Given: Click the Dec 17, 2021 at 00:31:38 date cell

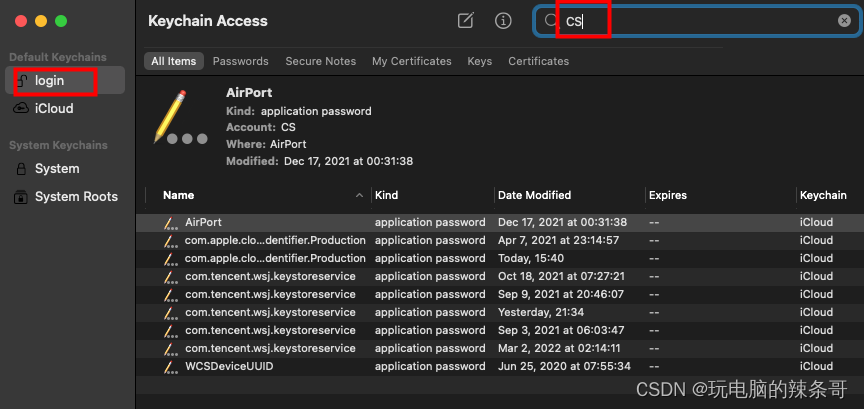Looking at the screenshot, I should pos(563,223).
